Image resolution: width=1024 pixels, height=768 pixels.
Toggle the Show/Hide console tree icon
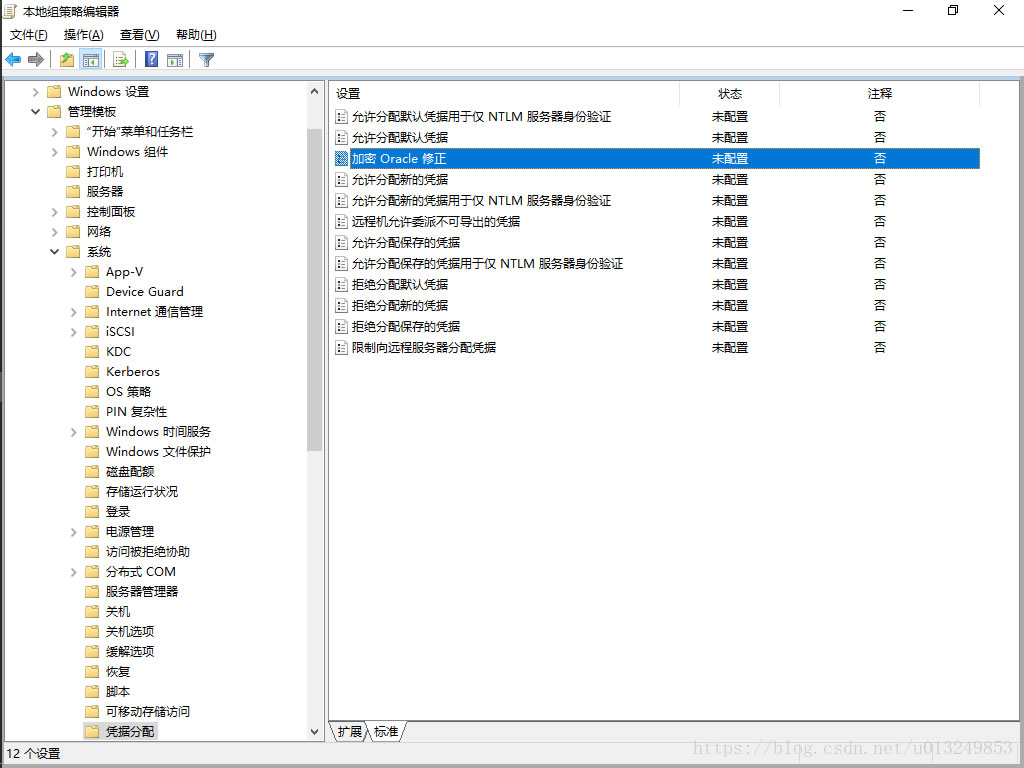[x=91, y=60]
